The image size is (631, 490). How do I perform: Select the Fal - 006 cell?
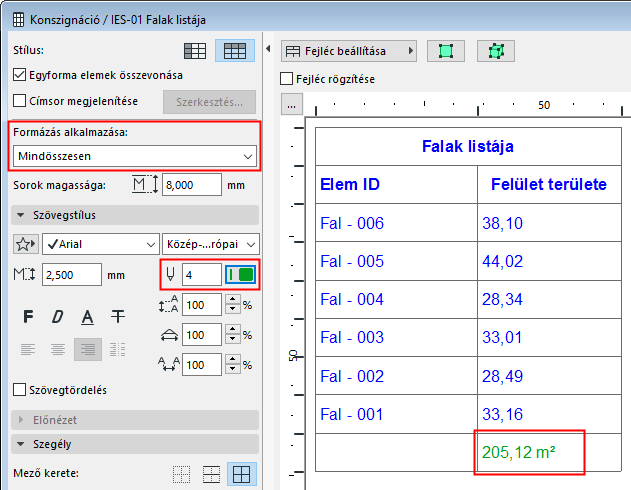tap(396, 223)
